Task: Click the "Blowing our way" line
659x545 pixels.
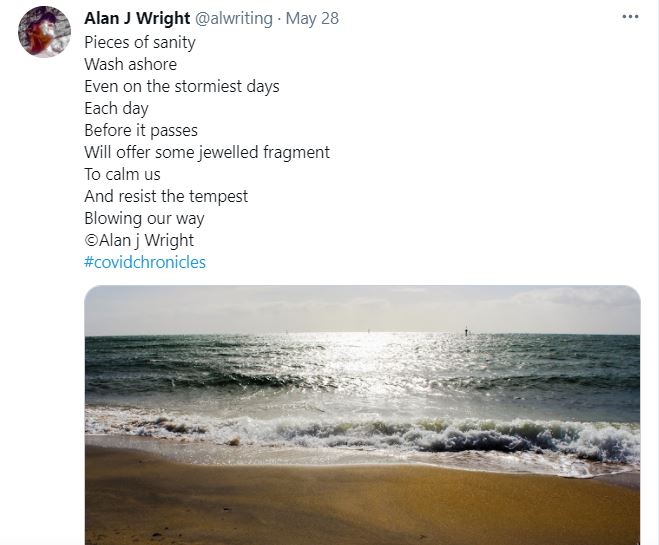Action: tap(144, 218)
